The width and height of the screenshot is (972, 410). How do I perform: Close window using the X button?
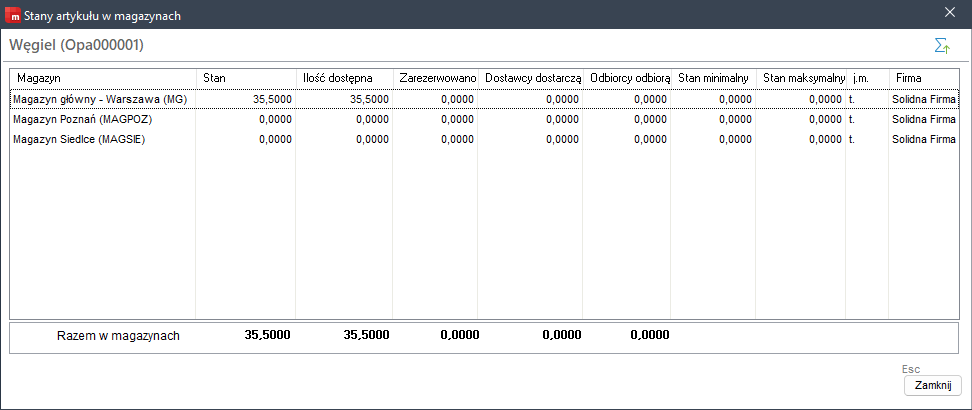coord(949,12)
